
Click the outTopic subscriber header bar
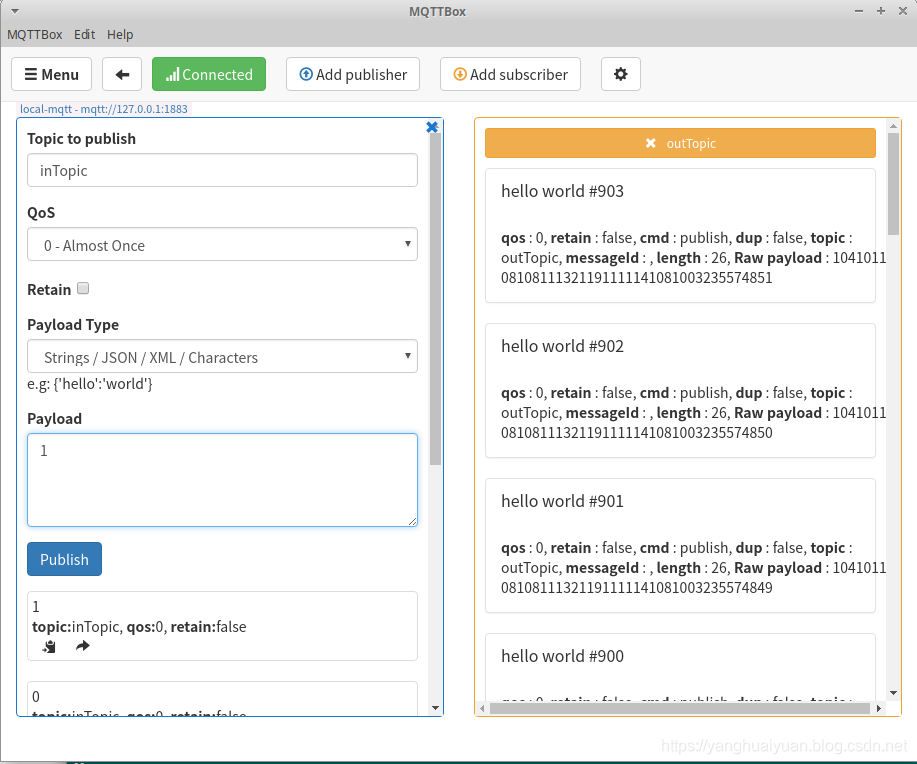[680, 143]
